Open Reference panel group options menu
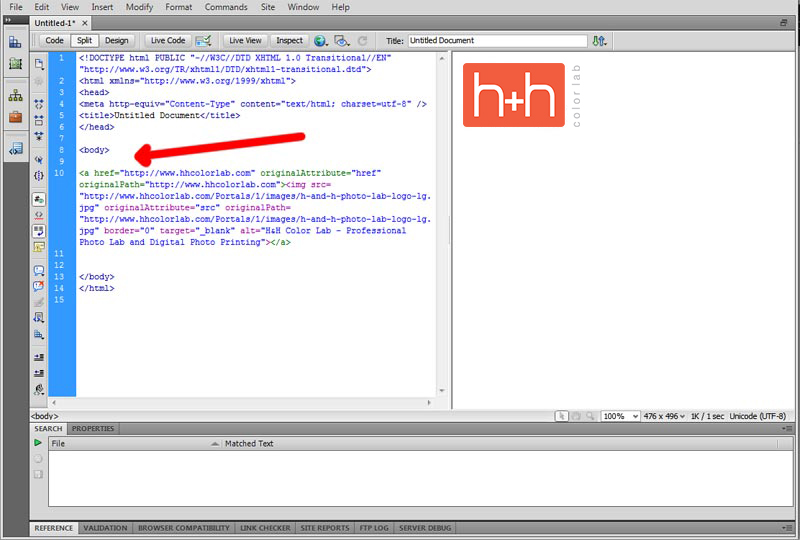Screen dimensions: 800x540 pos(788,528)
